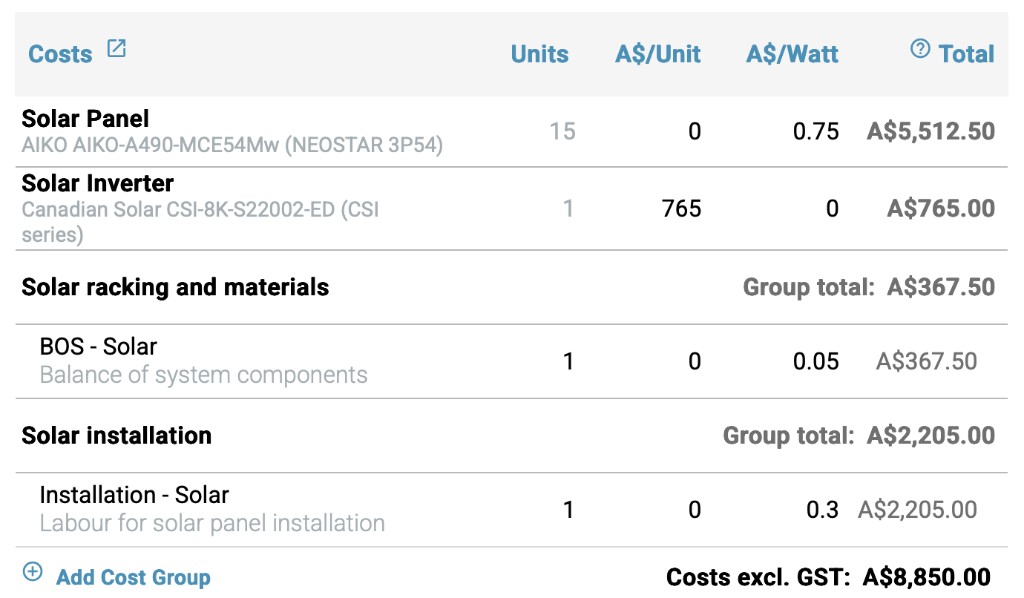Edit the Solar Panel A$/Unit value 0
Viewport: 1024px width, 598px height.
click(695, 131)
